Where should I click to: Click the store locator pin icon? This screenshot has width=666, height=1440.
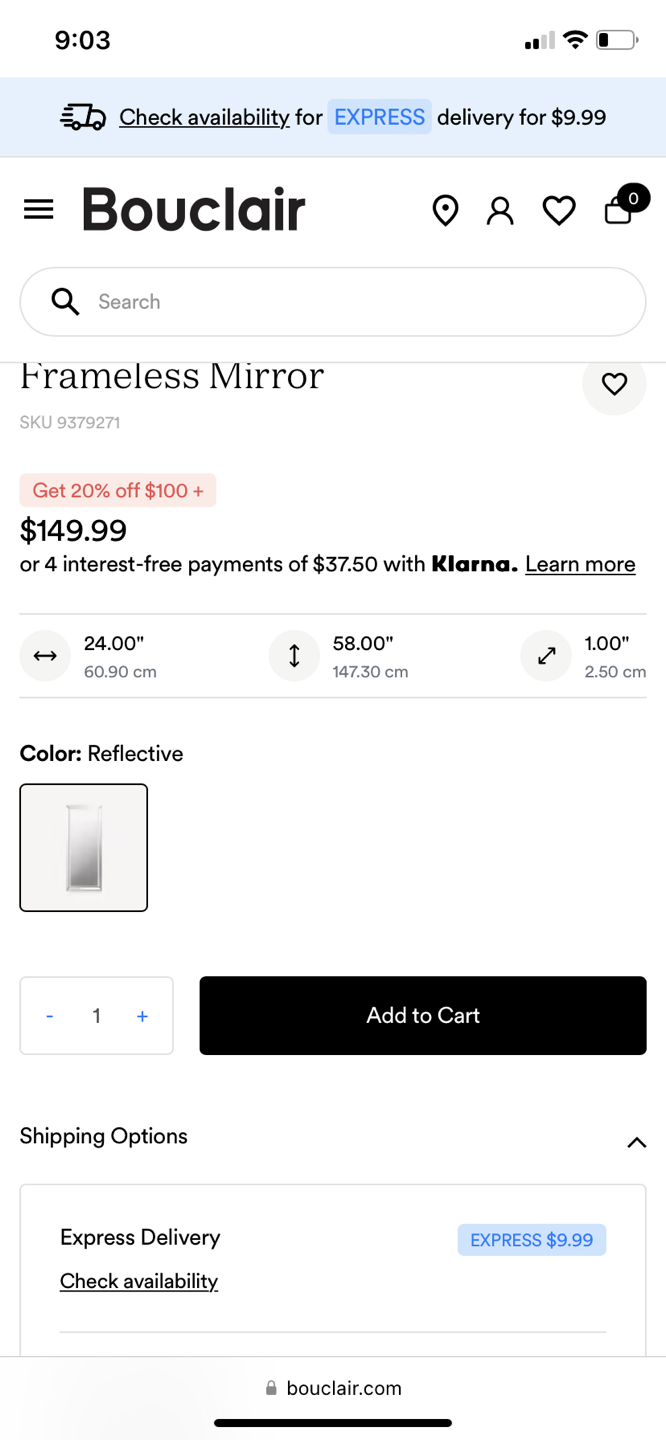coord(445,210)
